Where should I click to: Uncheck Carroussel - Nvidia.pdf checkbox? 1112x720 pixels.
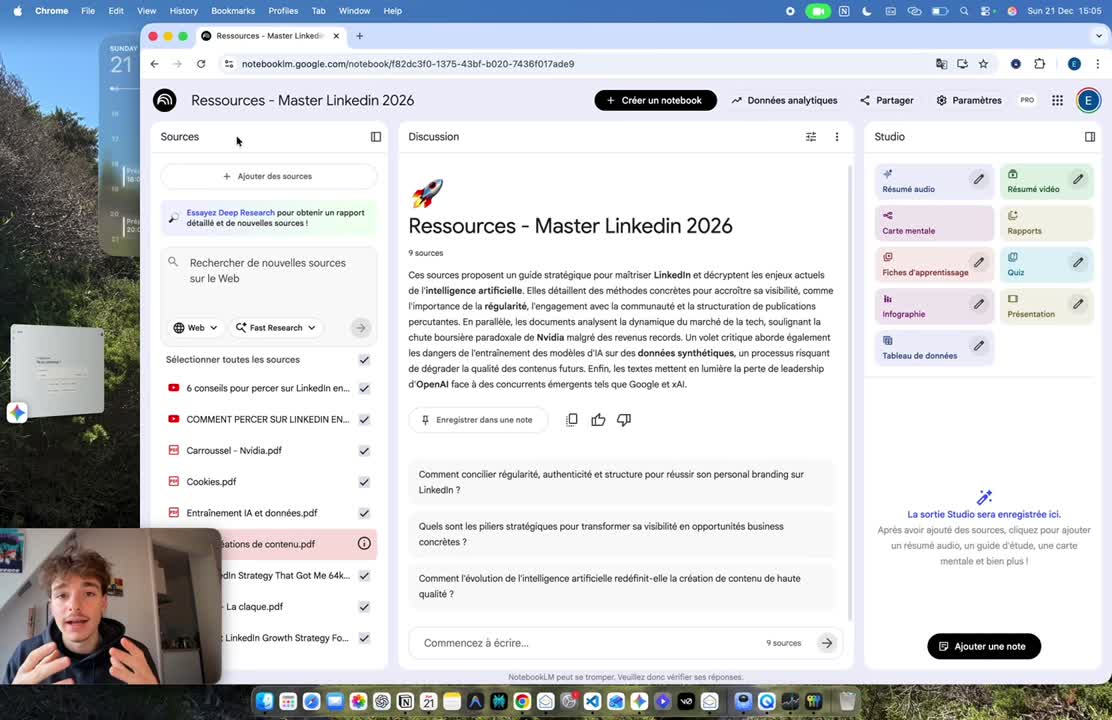tap(364, 450)
